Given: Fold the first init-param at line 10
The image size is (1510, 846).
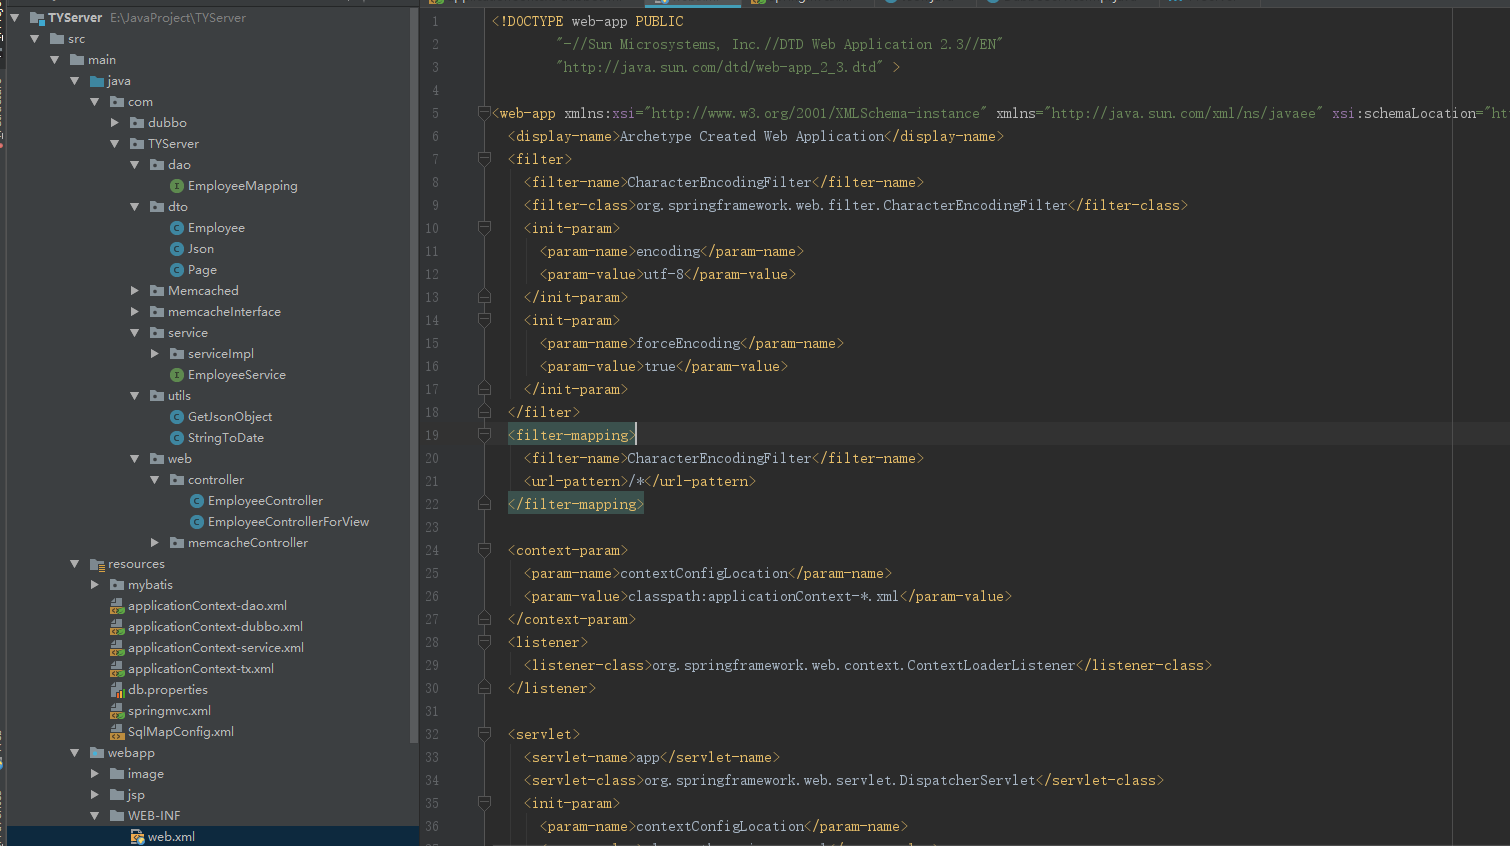Looking at the screenshot, I should pyautogui.click(x=484, y=228).
